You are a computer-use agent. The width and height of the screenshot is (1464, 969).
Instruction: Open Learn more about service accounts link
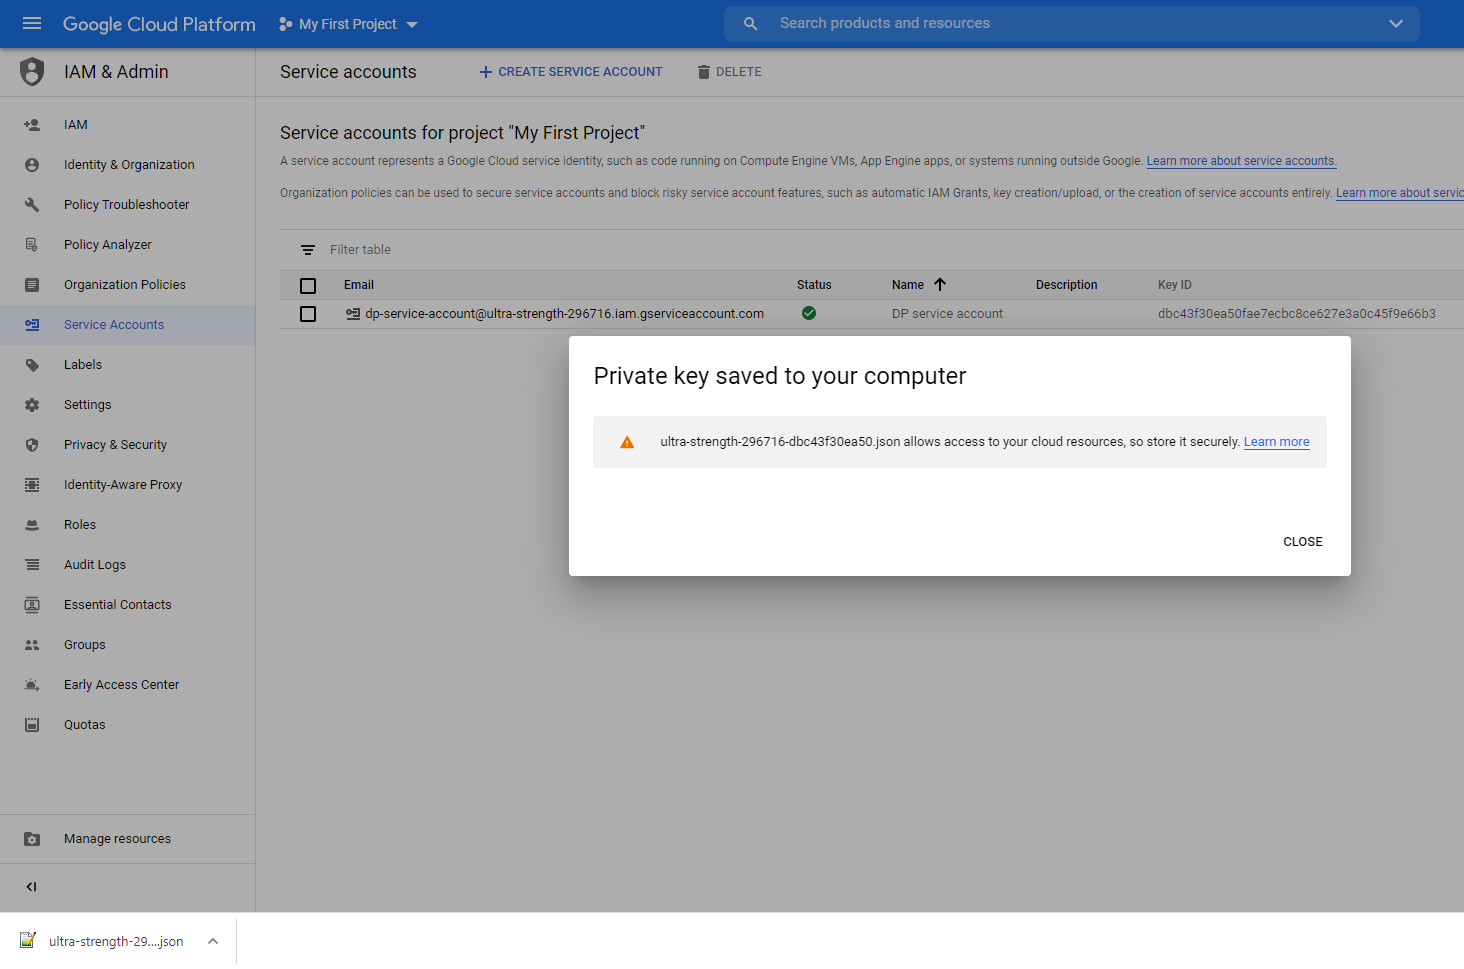click(x=1241, y=161)
